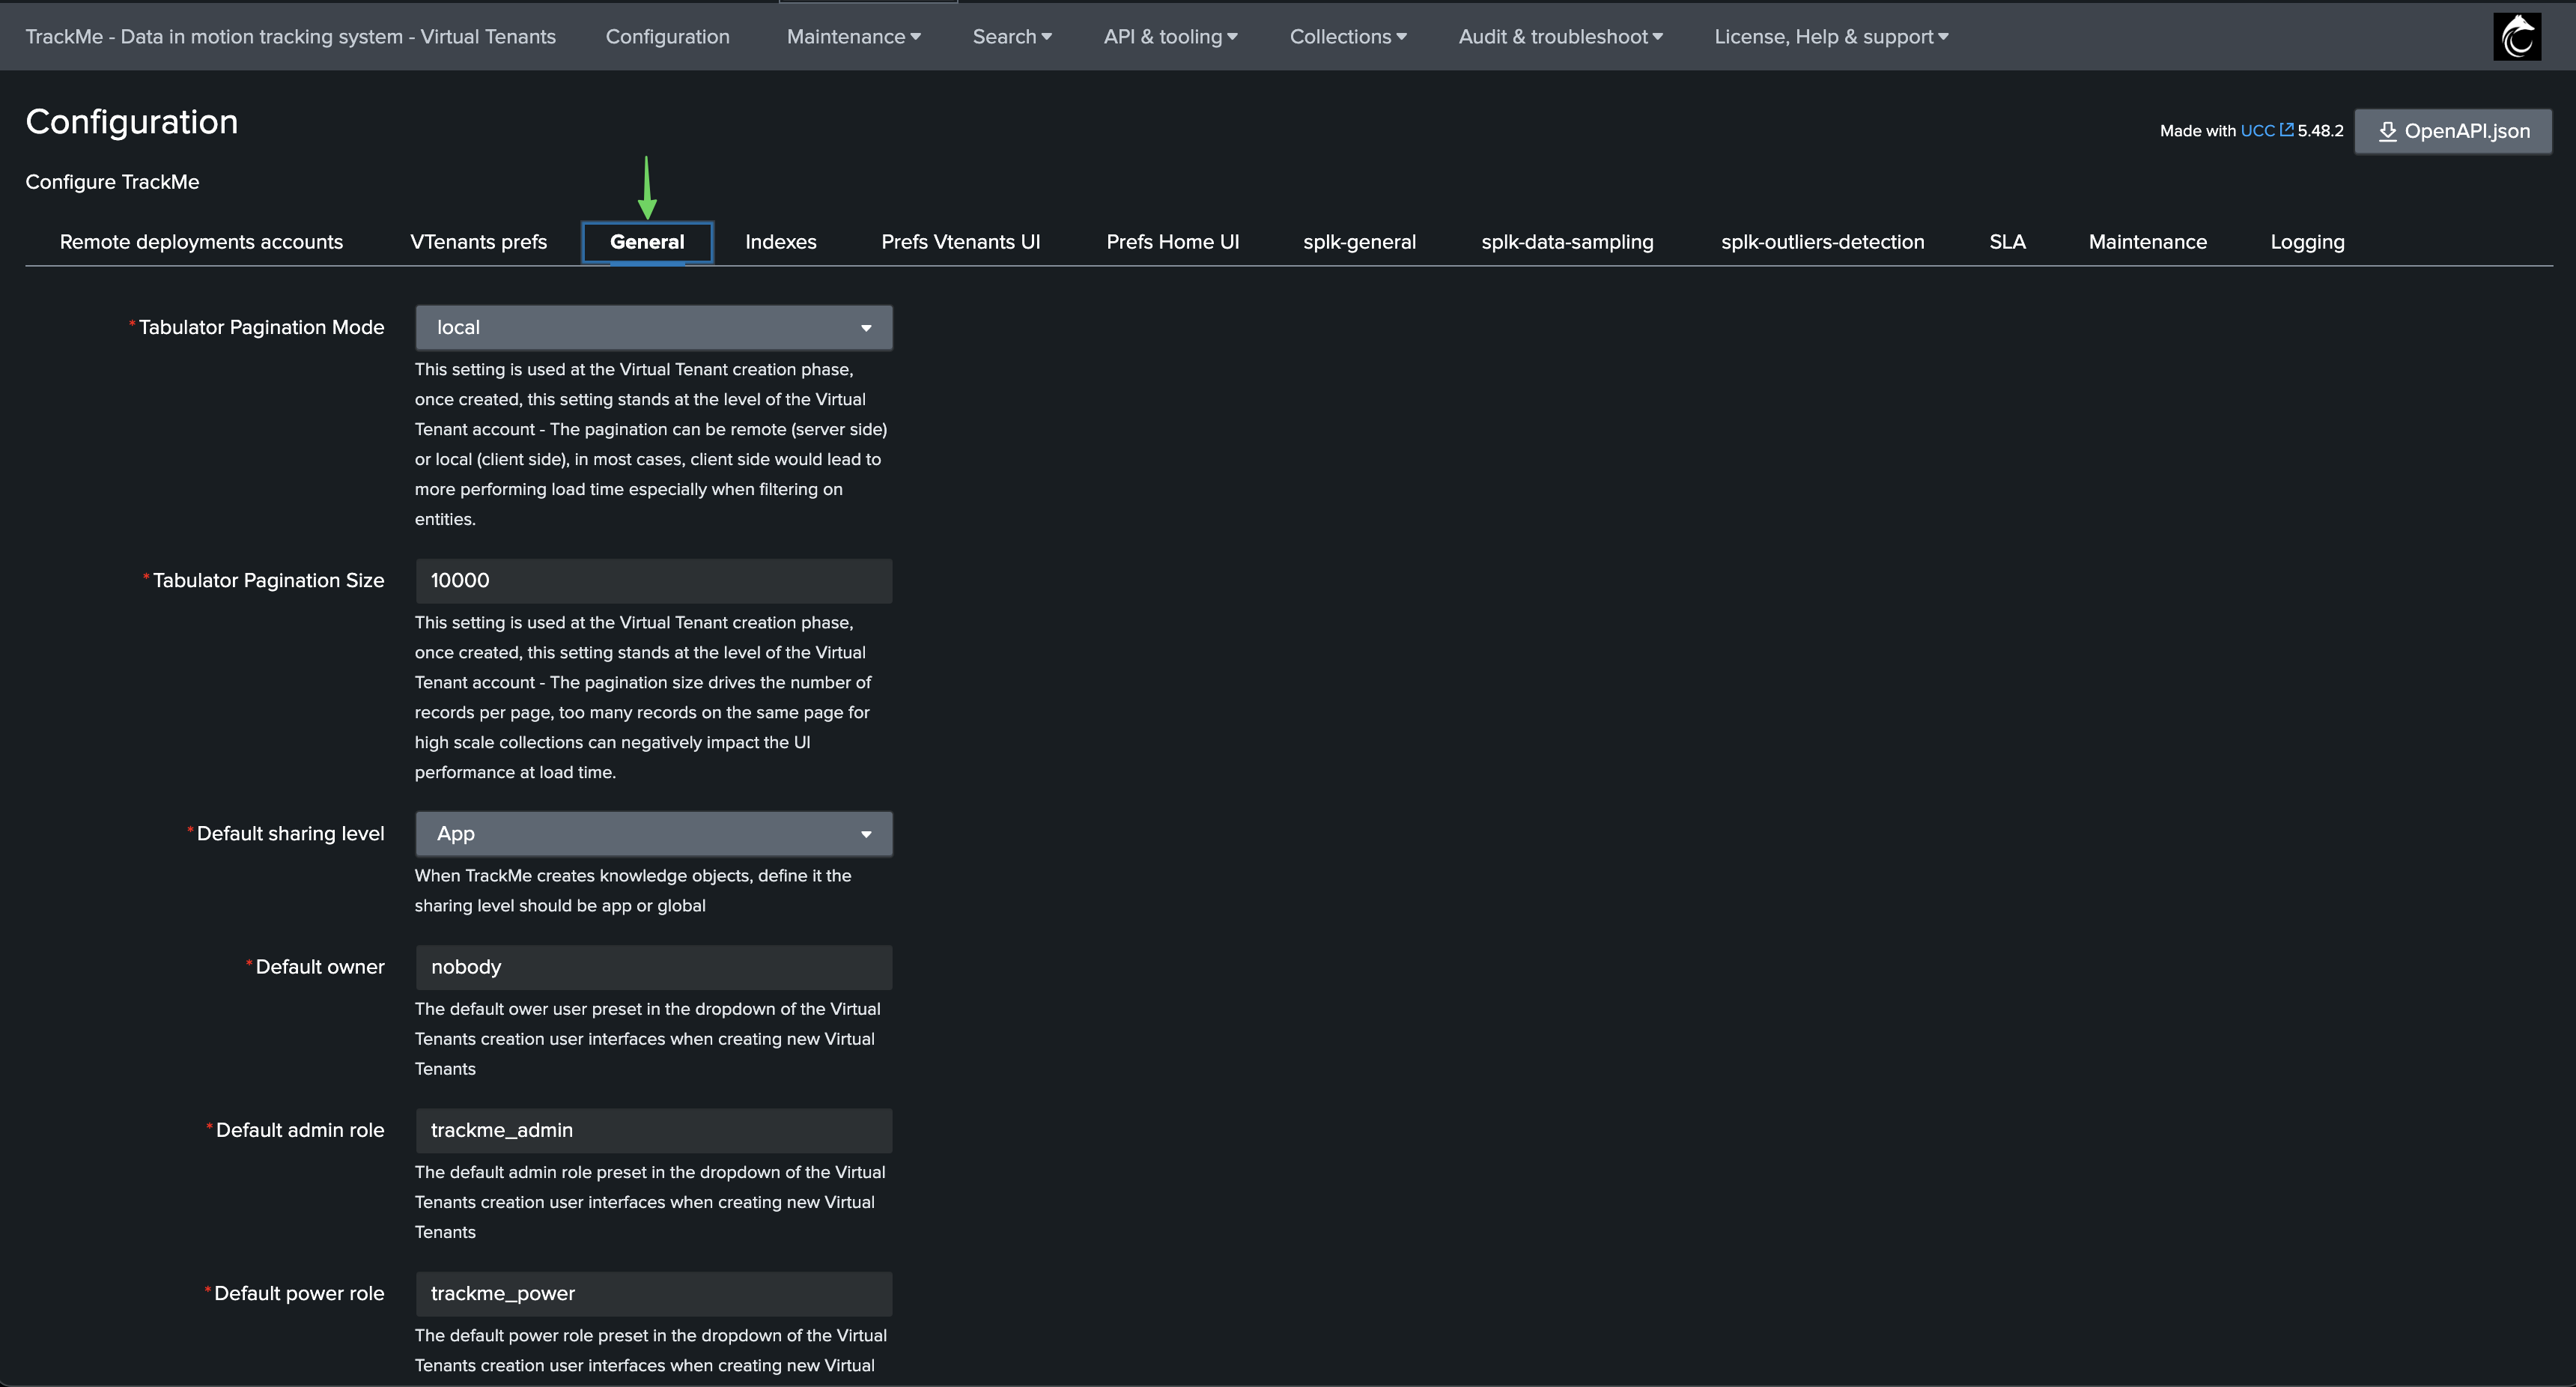Open the Configuration nav item
Image resolution: width=2576 pixels, height=1387 pixels.
click(x=667, y=37)
